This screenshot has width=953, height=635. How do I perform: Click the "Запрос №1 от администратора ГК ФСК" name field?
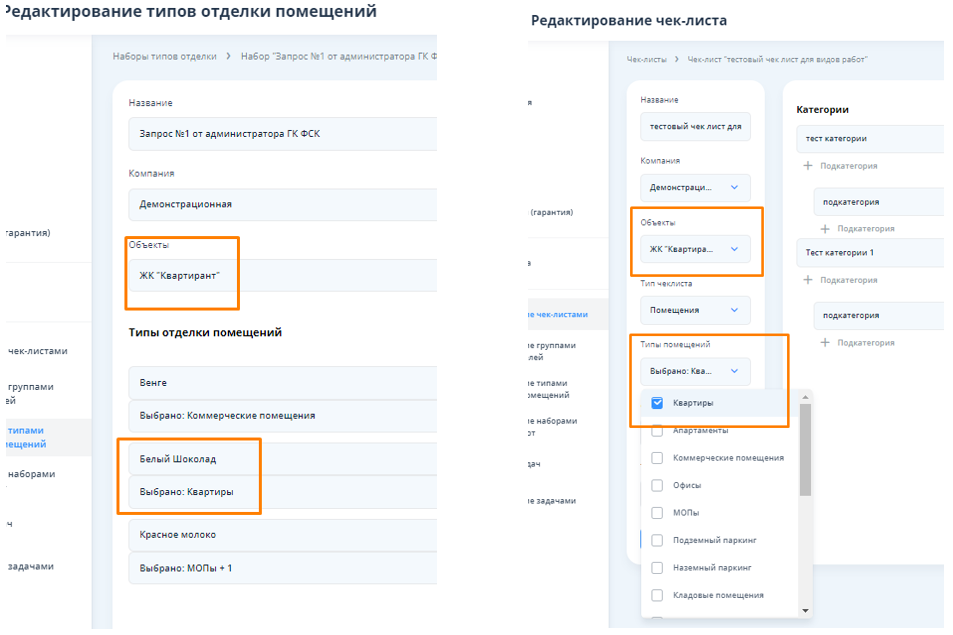point(280,133)
